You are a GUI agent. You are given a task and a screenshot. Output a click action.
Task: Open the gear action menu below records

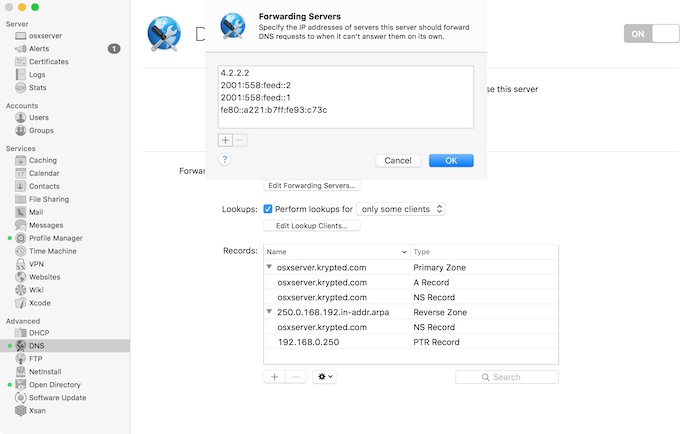(x=324, y=377)
